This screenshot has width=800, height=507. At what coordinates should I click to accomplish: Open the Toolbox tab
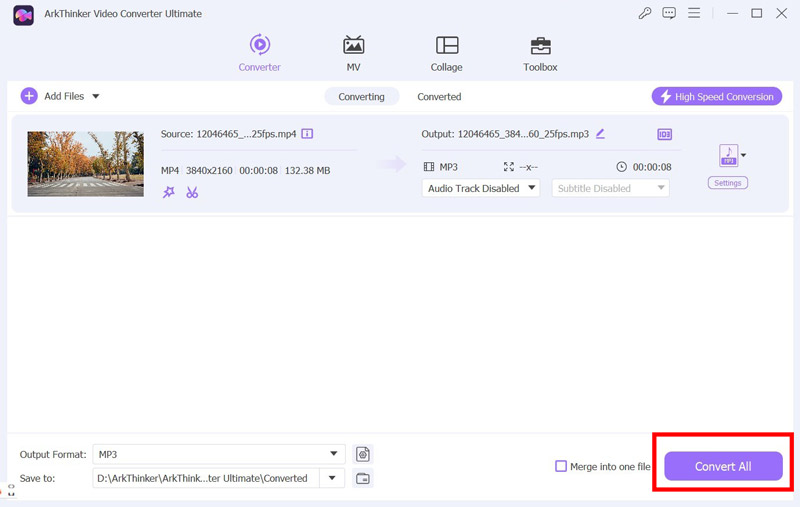tap(540, 53)
